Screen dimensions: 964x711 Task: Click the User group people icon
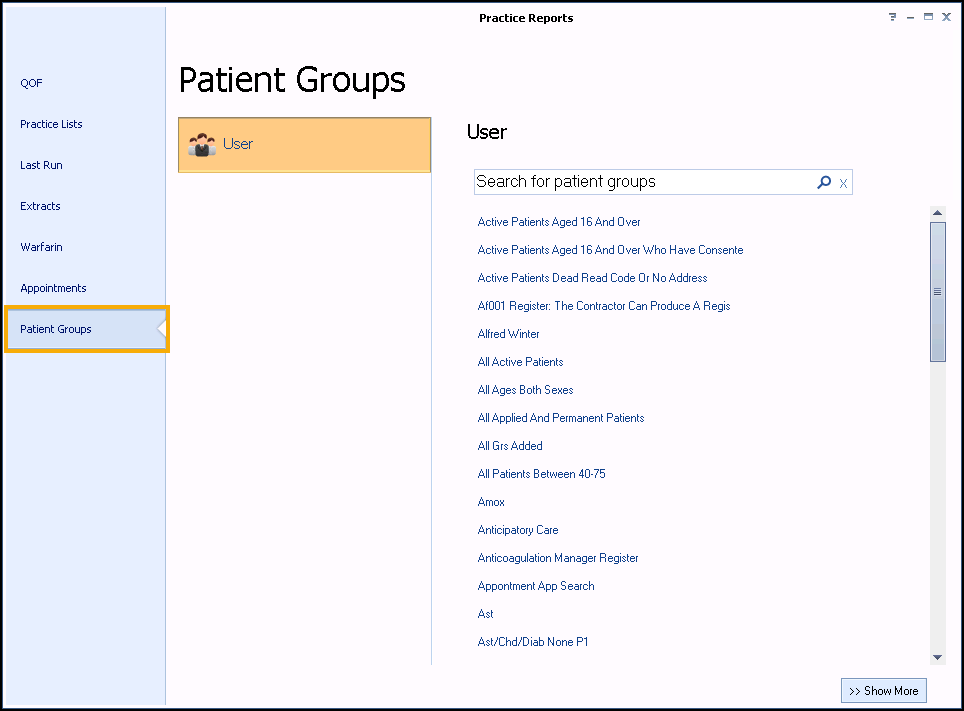[x=202, y=145]
